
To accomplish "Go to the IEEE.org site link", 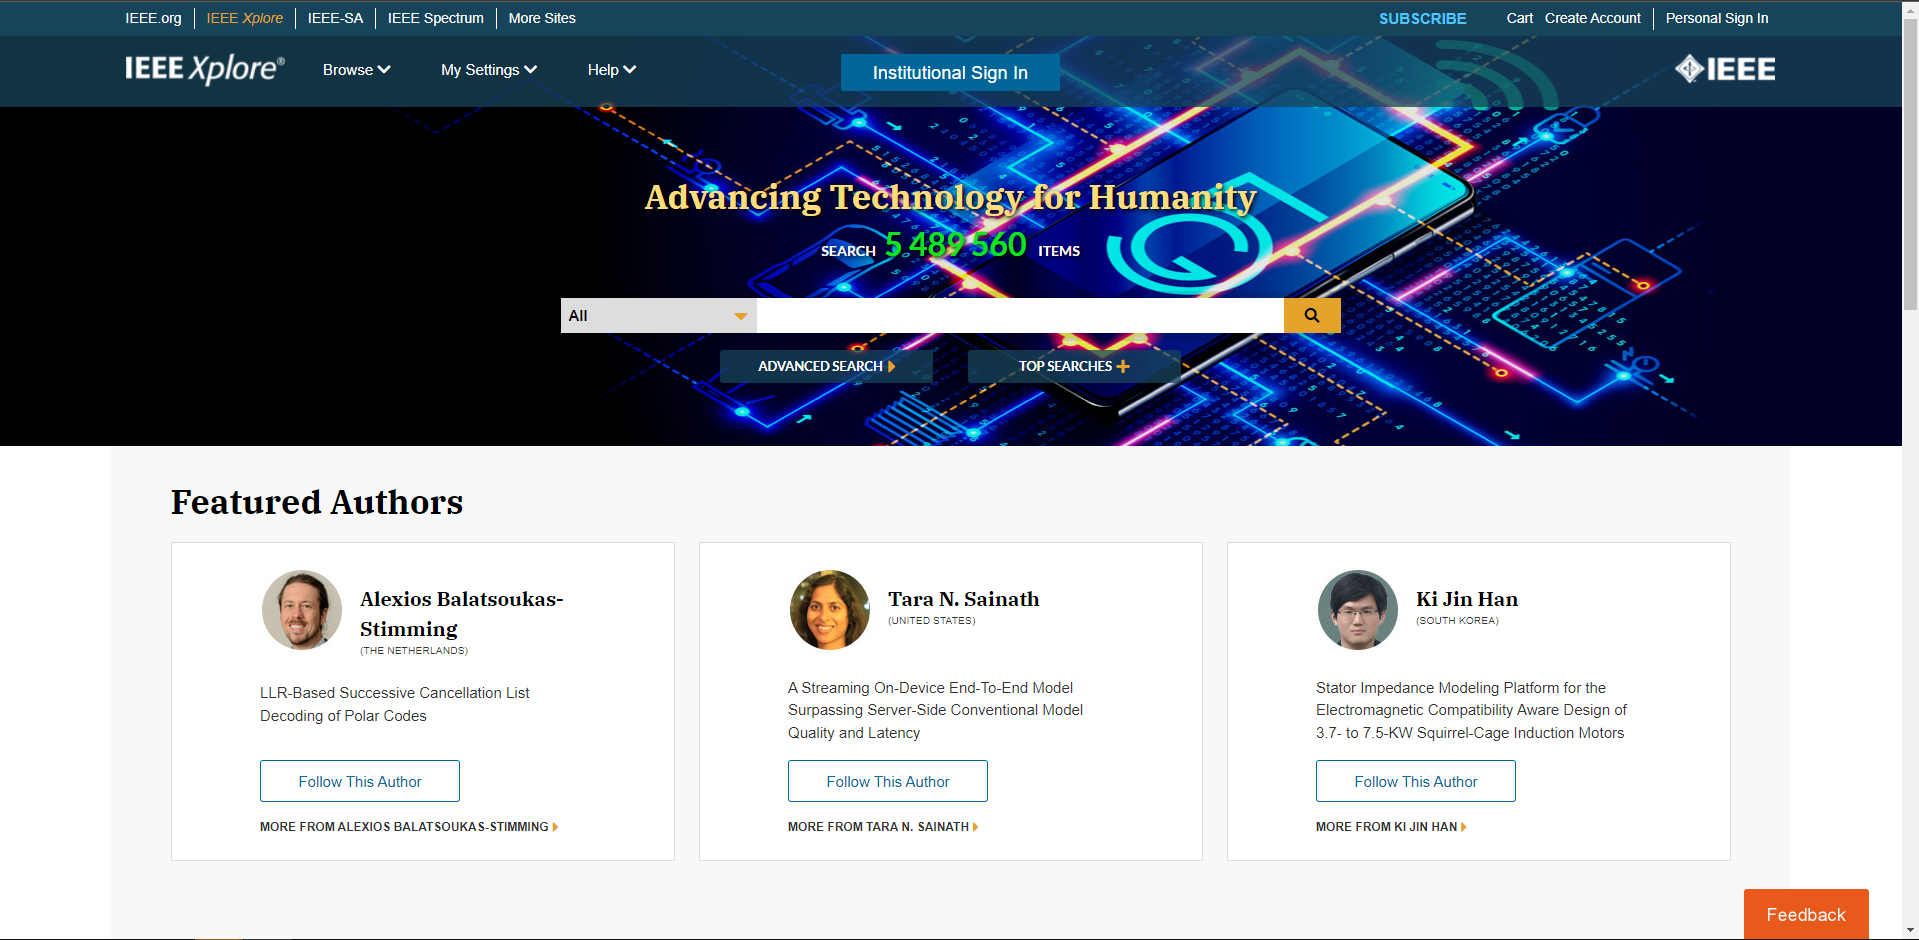I will [153, 18].
